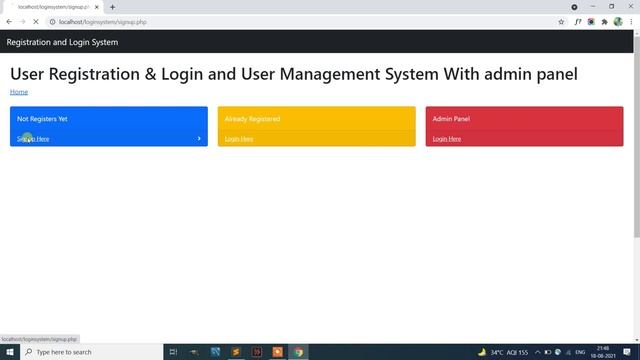The image size is (640, 360).
Task: Open the Chrome profile avatar
Action: [x=618, y=22]
